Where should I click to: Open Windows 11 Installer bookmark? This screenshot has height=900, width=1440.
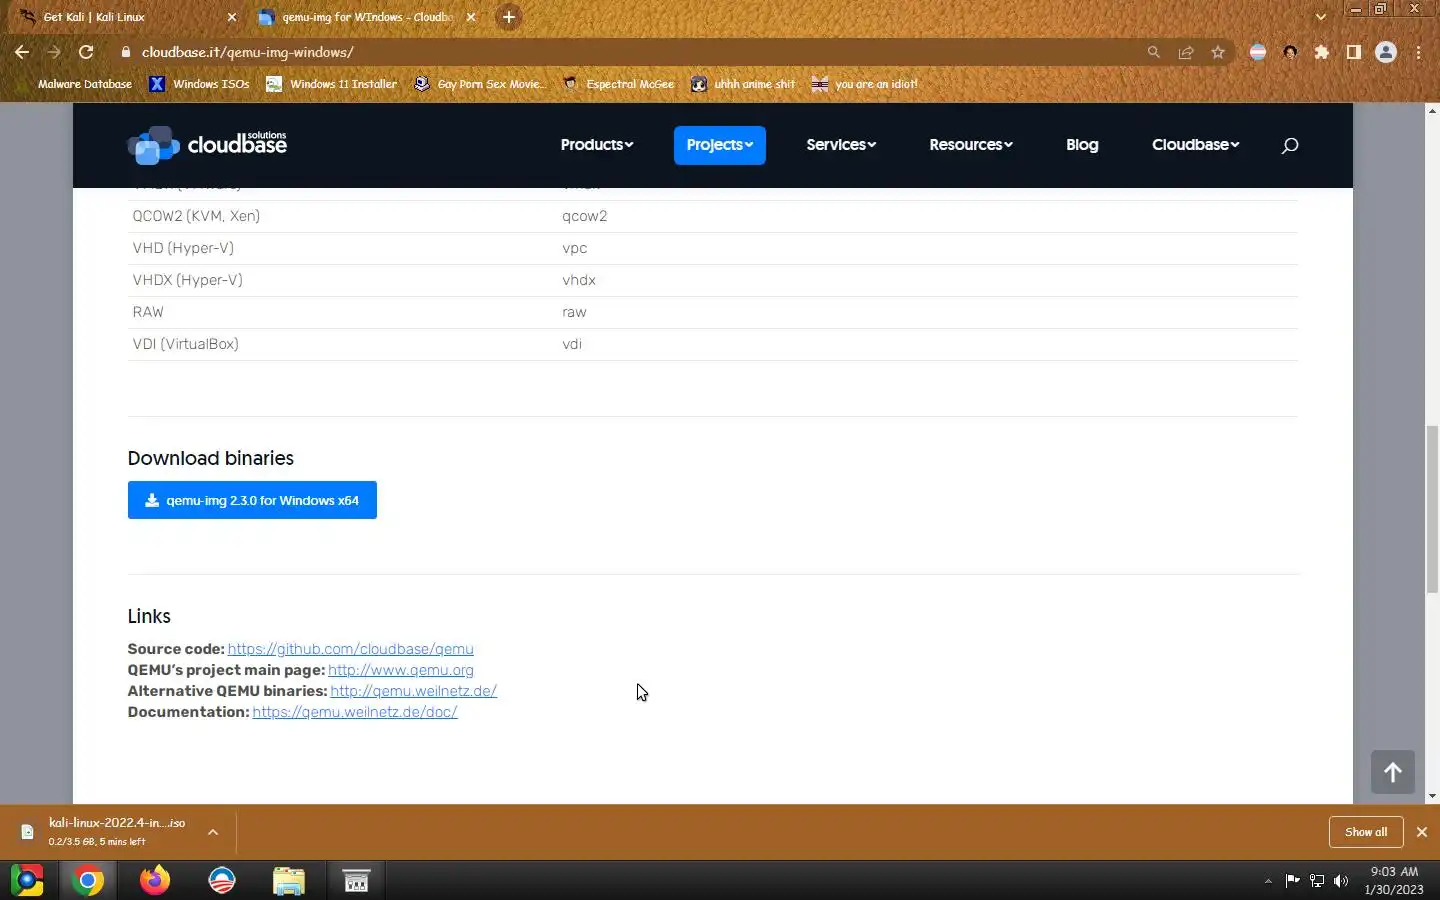point(332,84)
